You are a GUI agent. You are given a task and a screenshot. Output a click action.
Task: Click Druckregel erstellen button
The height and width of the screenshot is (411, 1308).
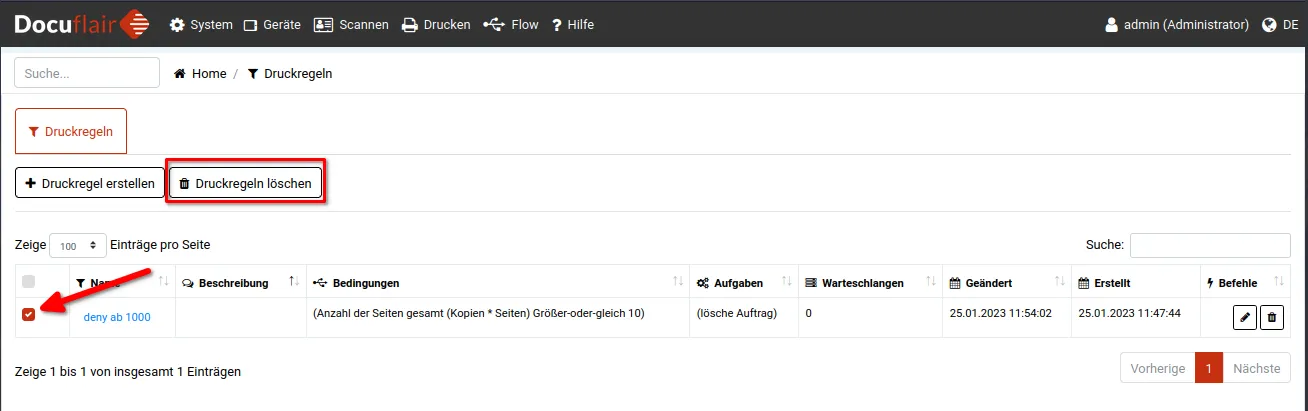click(x=90, y=184)
